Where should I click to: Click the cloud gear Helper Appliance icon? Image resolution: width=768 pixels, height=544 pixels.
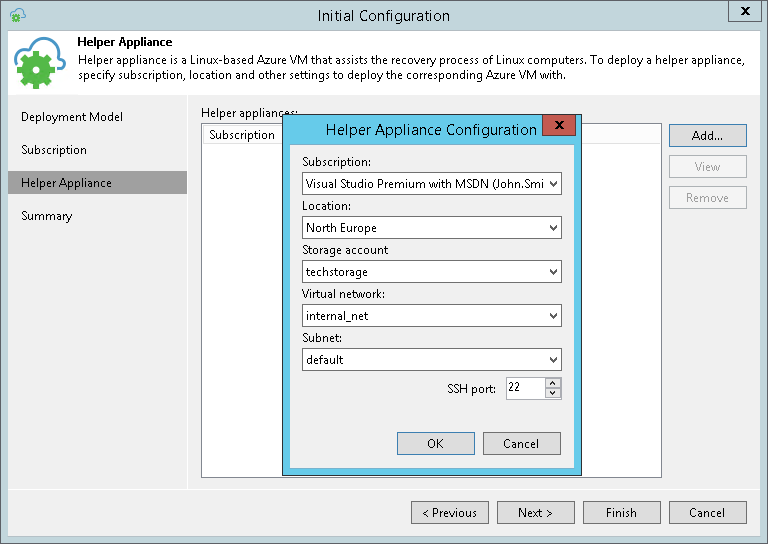(39, 62)
